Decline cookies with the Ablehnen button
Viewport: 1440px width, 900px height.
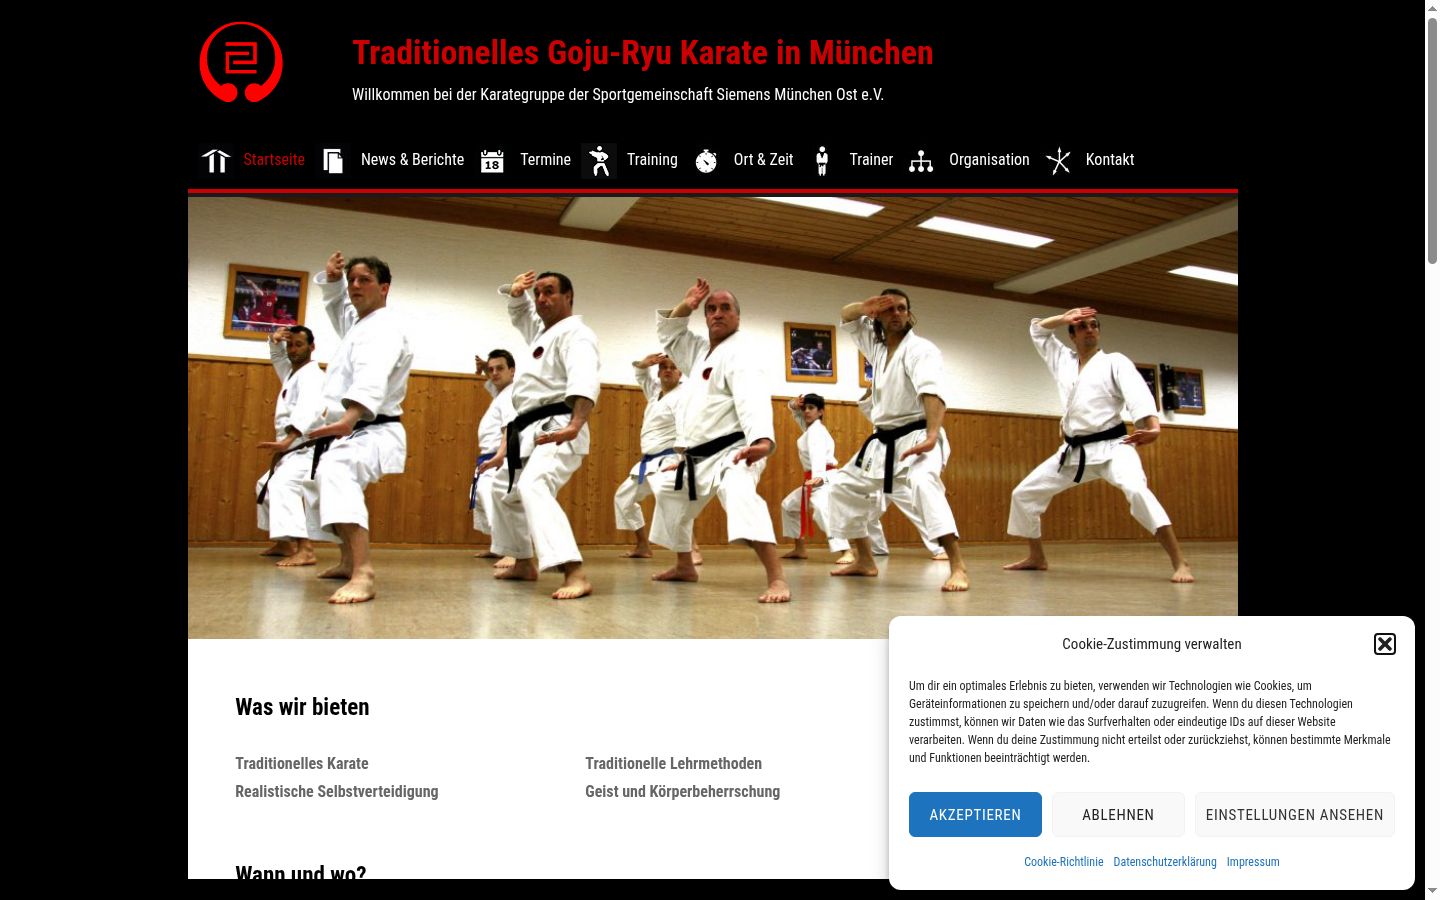click(x=1118, y=815)
